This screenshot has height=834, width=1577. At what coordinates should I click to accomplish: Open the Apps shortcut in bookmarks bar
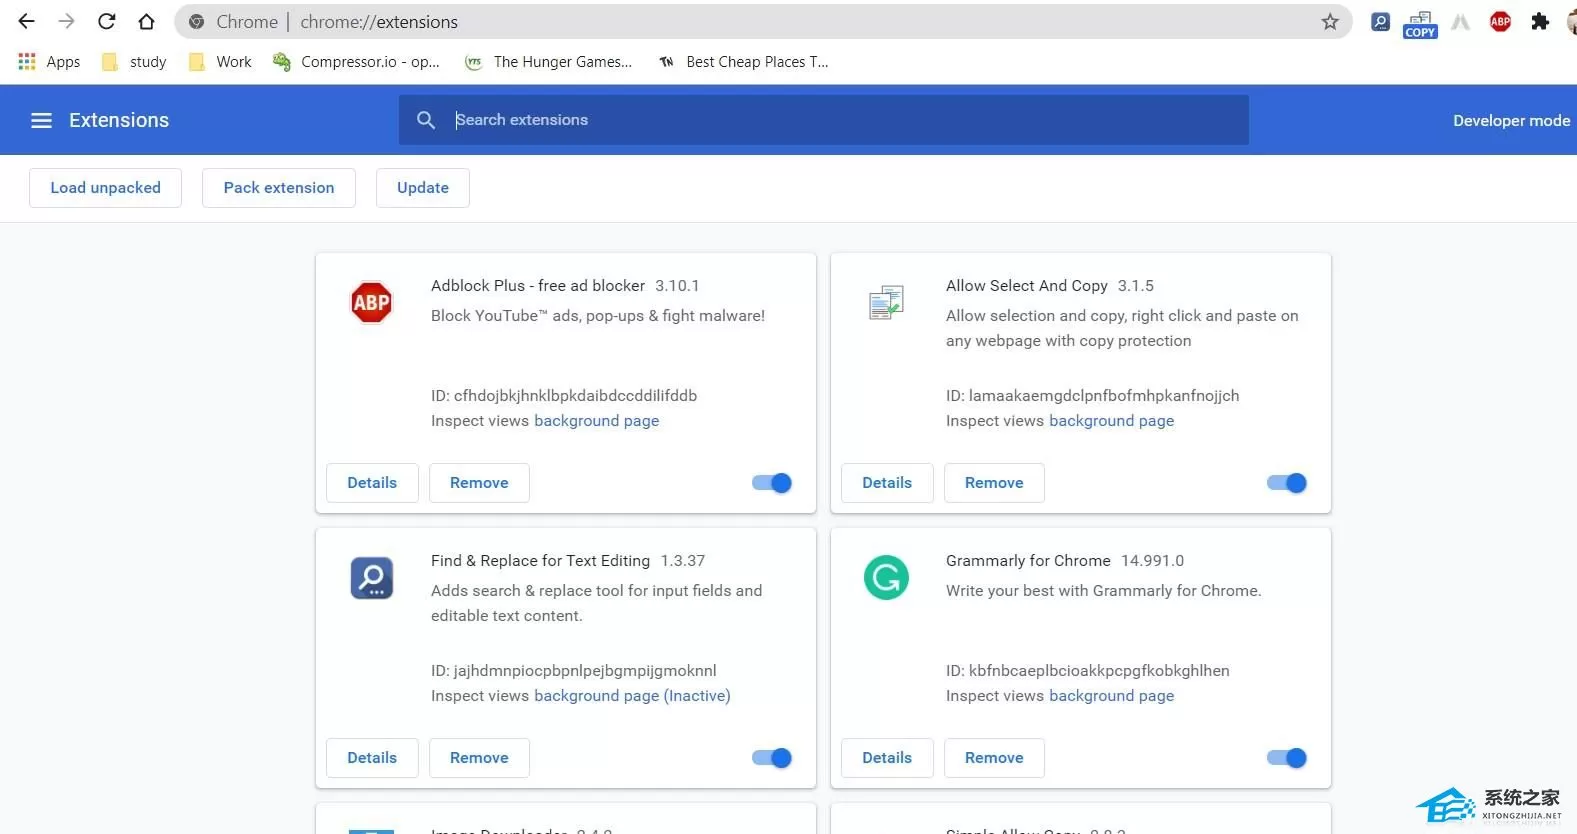coord(49,62)
